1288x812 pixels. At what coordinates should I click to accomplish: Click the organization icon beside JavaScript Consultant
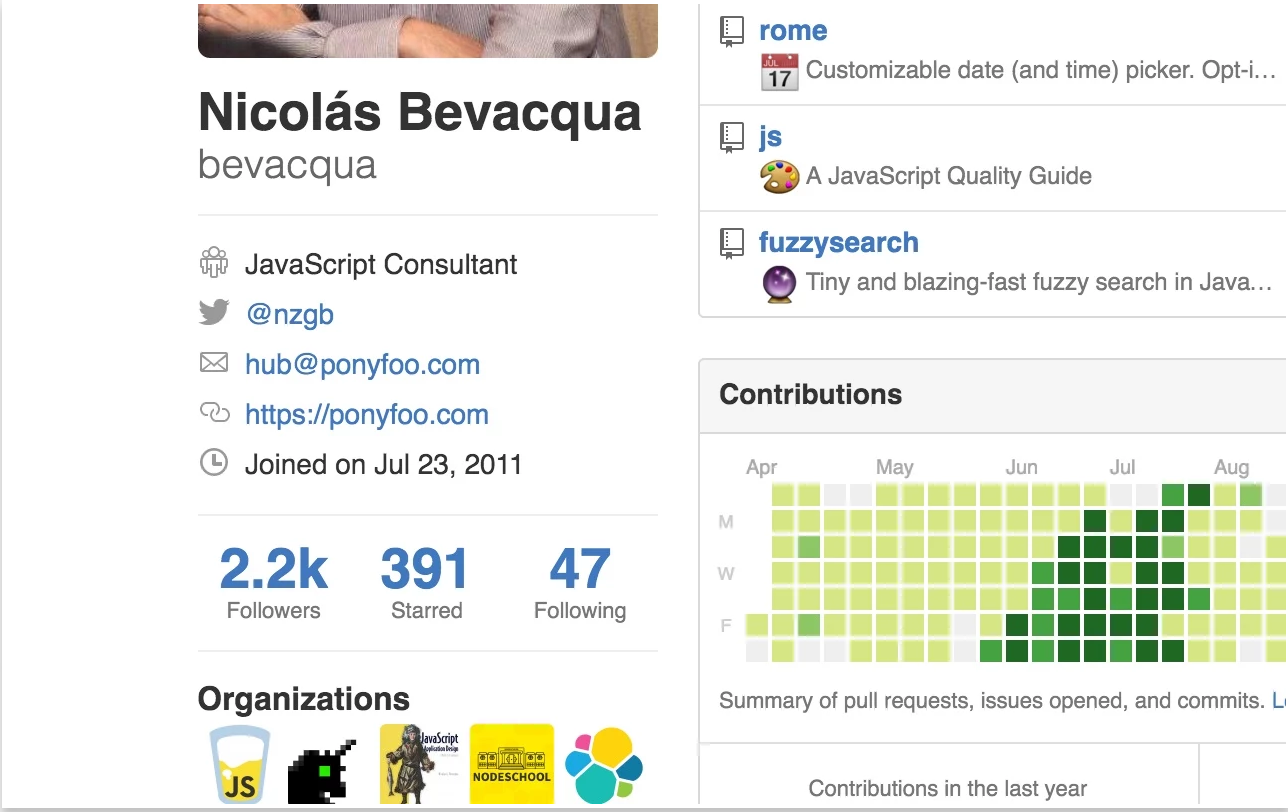click(x=214, y=261)
